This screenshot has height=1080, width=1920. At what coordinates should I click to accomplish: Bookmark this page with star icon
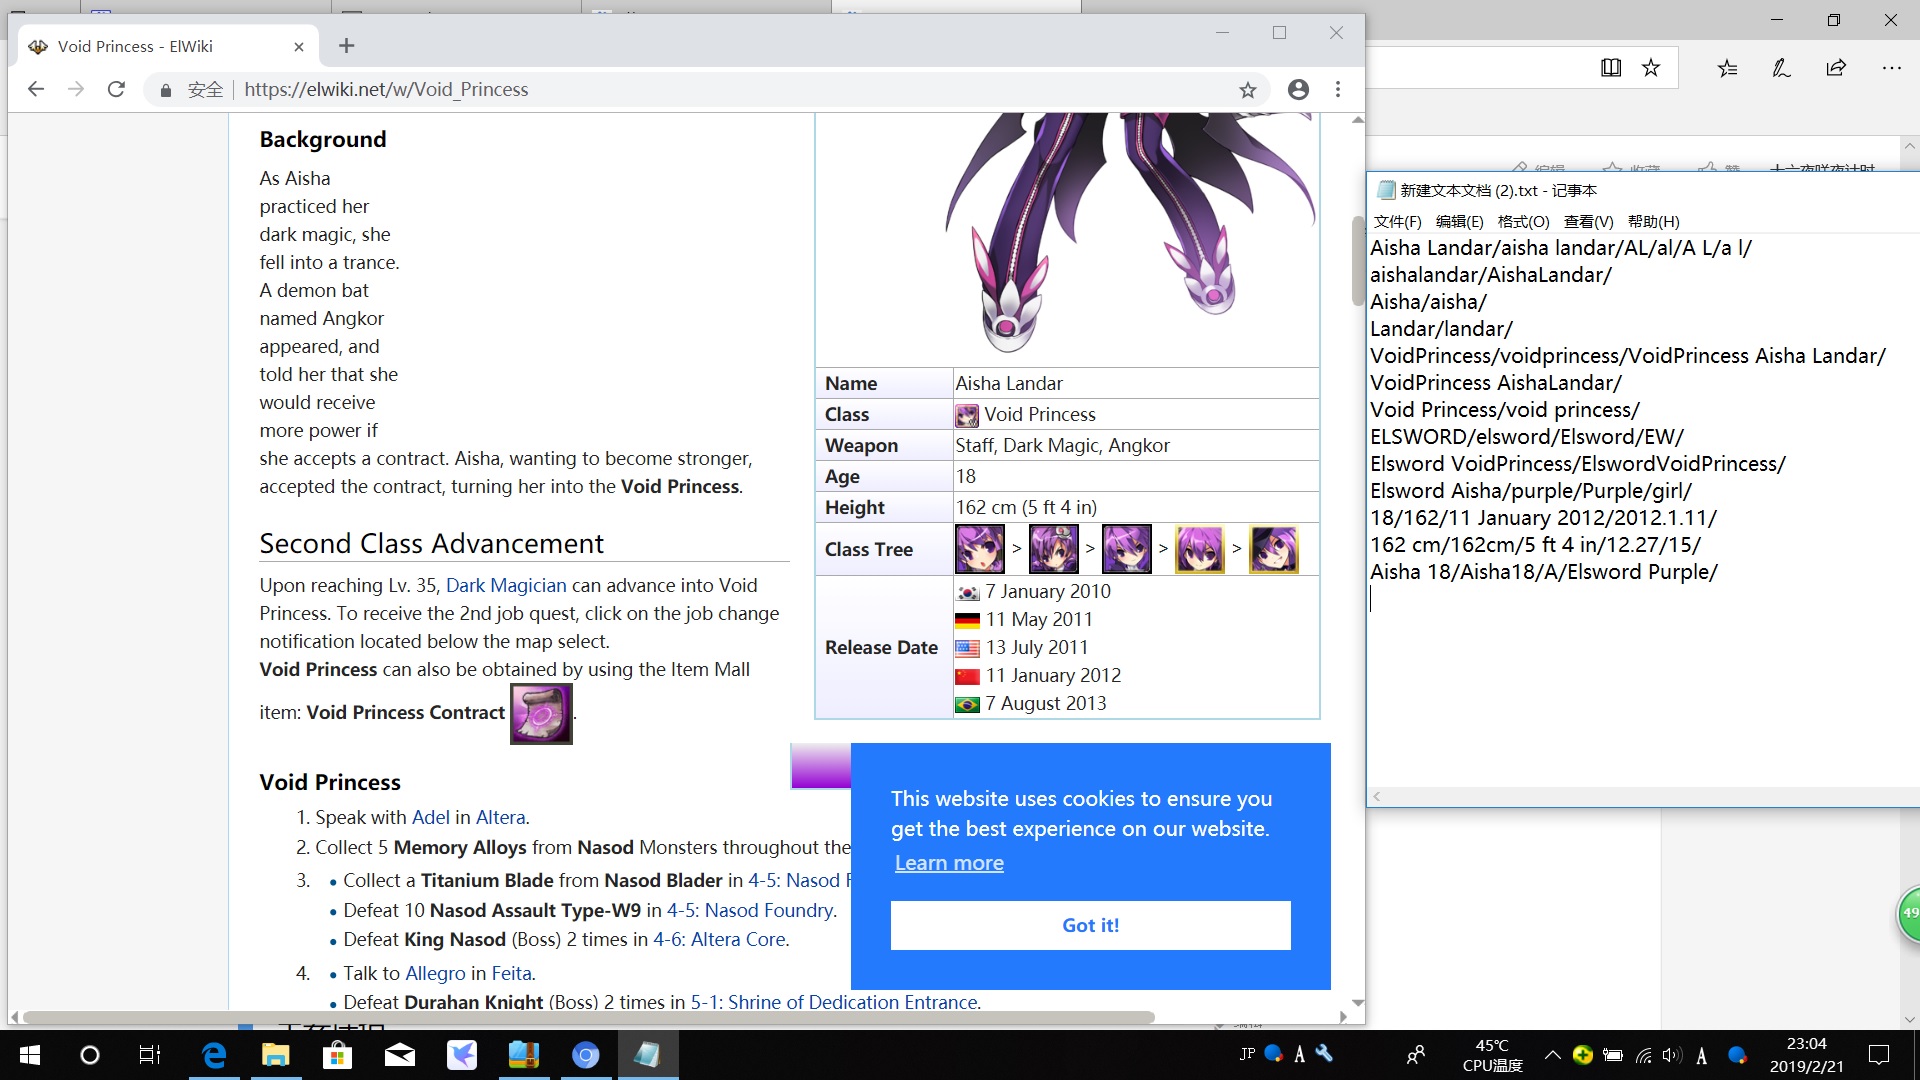pos(1247,90)
